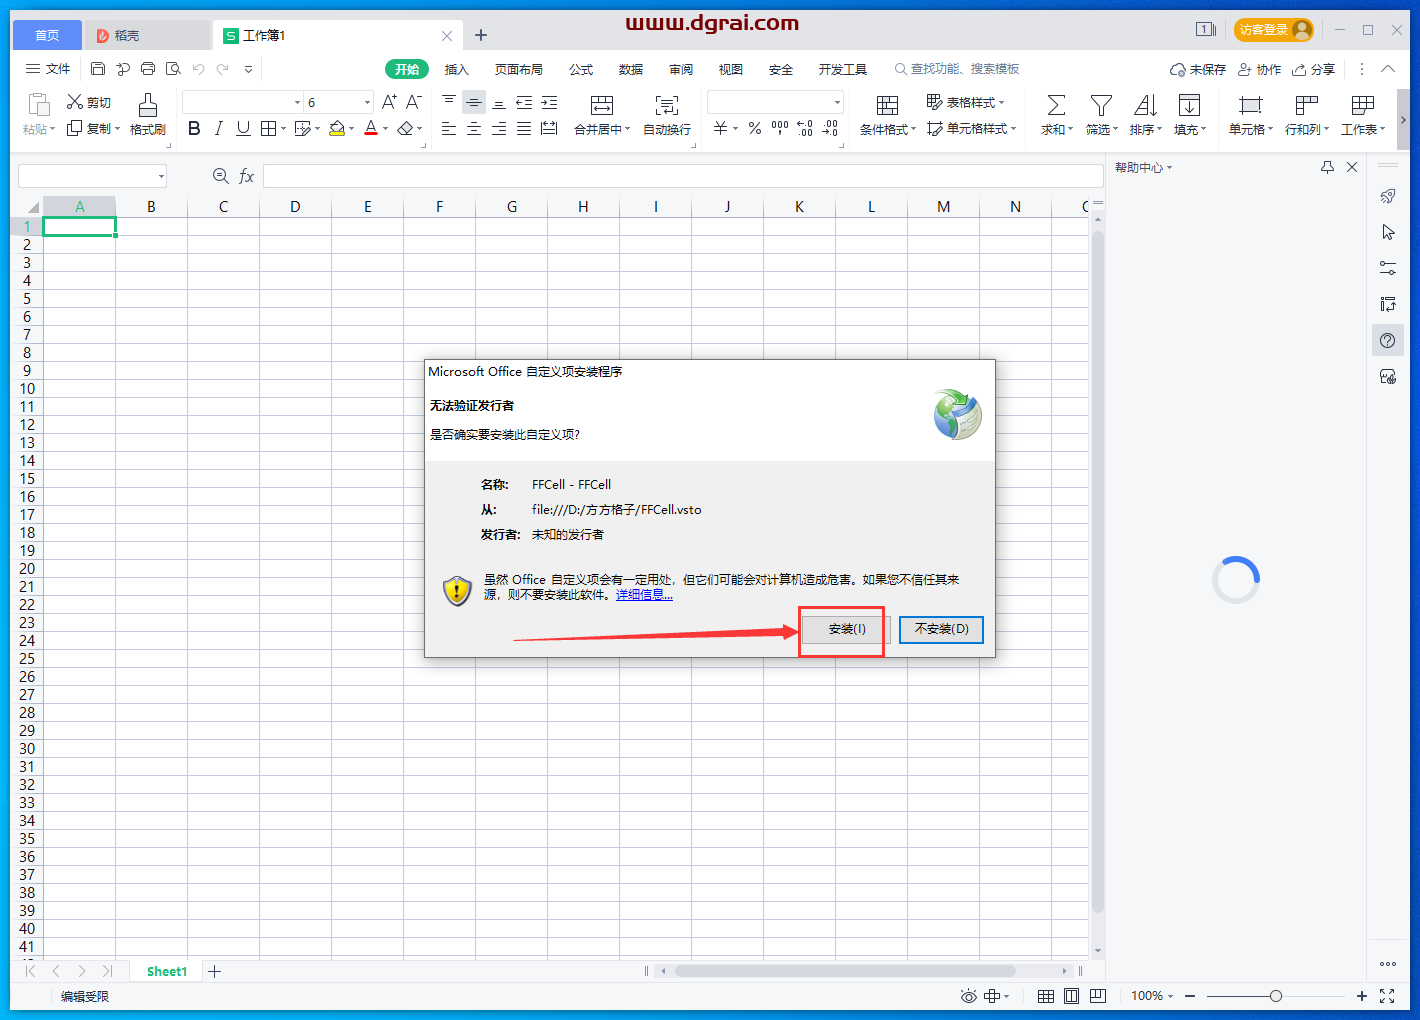Switch to page layout view icon
Viewport: 1420px width, 1020px height.
click(1072, 996)
